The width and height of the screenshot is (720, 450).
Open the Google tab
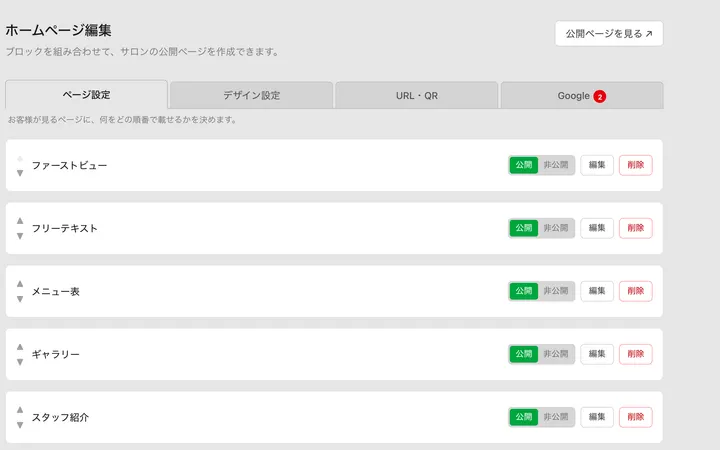click(582, 96)
